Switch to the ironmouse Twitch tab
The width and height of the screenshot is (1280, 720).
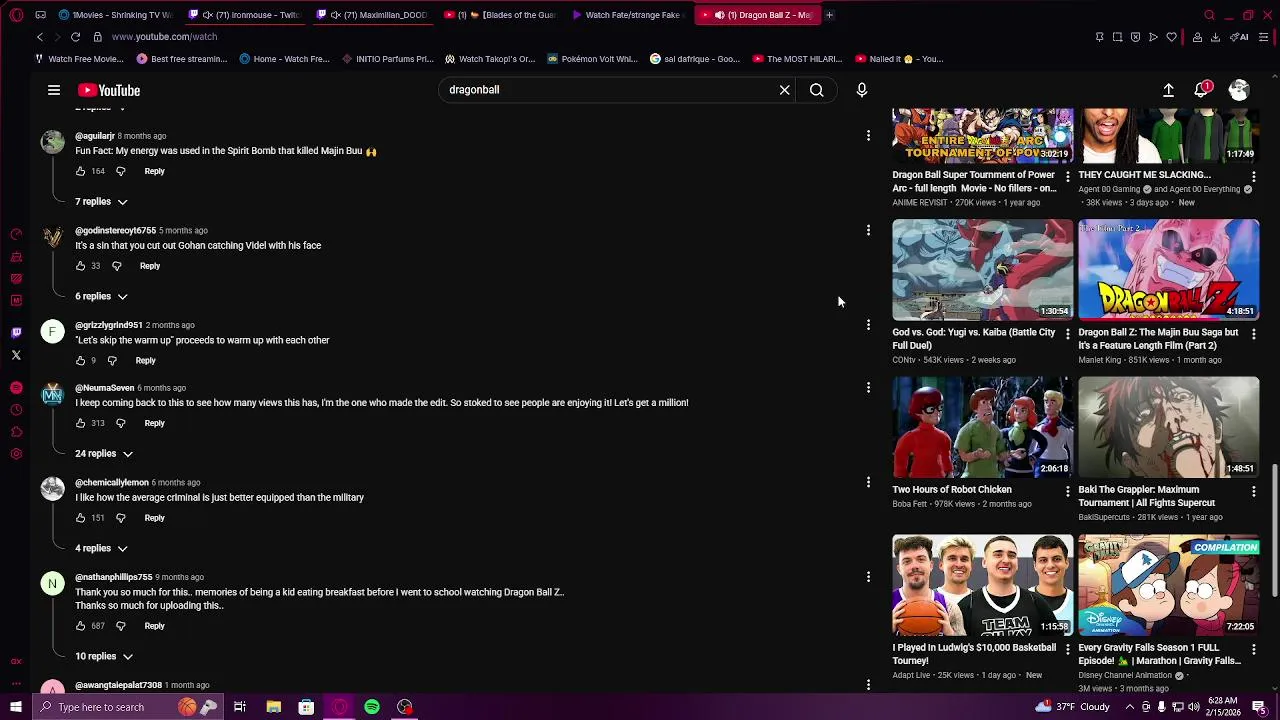(244, 15)
